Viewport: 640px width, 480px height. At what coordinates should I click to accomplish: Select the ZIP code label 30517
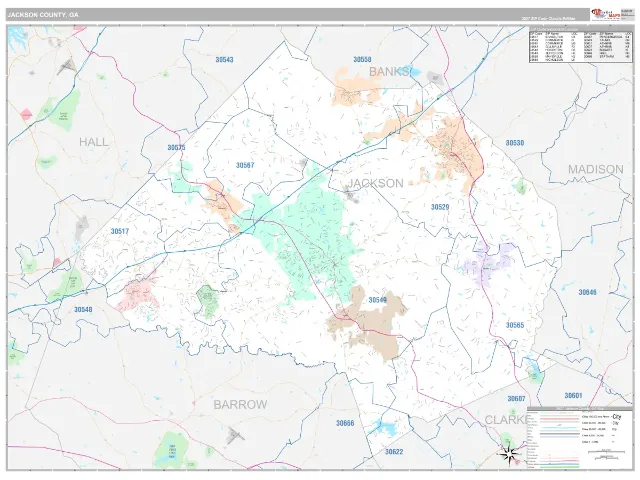(x=120, y=231)
